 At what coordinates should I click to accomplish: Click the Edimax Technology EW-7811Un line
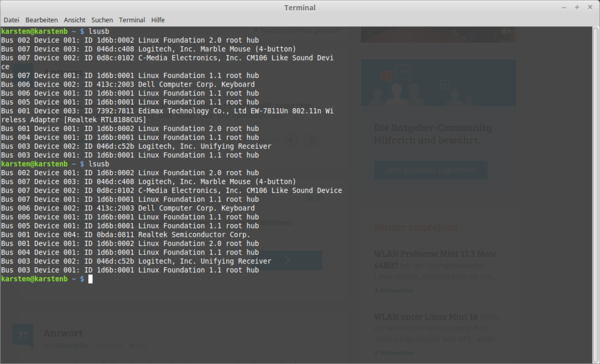[167, 111]
